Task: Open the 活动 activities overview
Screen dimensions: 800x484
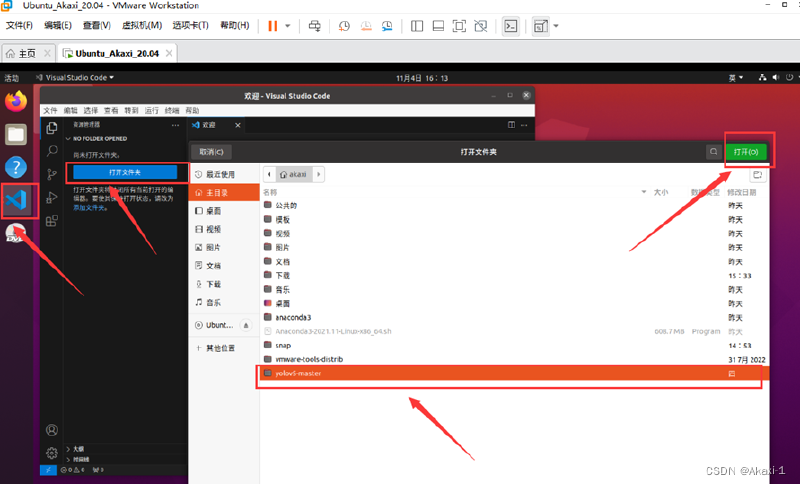Action: coord(12,78)
